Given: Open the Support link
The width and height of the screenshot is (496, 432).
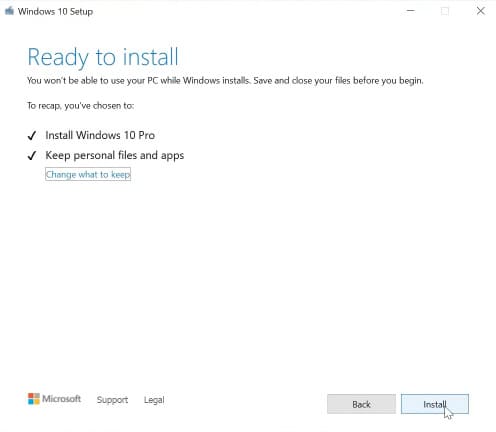Looking at the screenshot, I should click(112, 400).
